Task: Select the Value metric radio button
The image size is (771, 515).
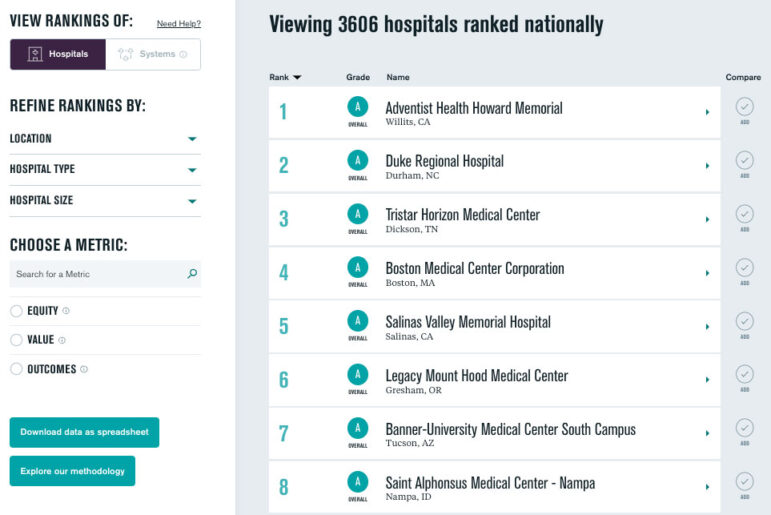Action: (x=16, y=340)
